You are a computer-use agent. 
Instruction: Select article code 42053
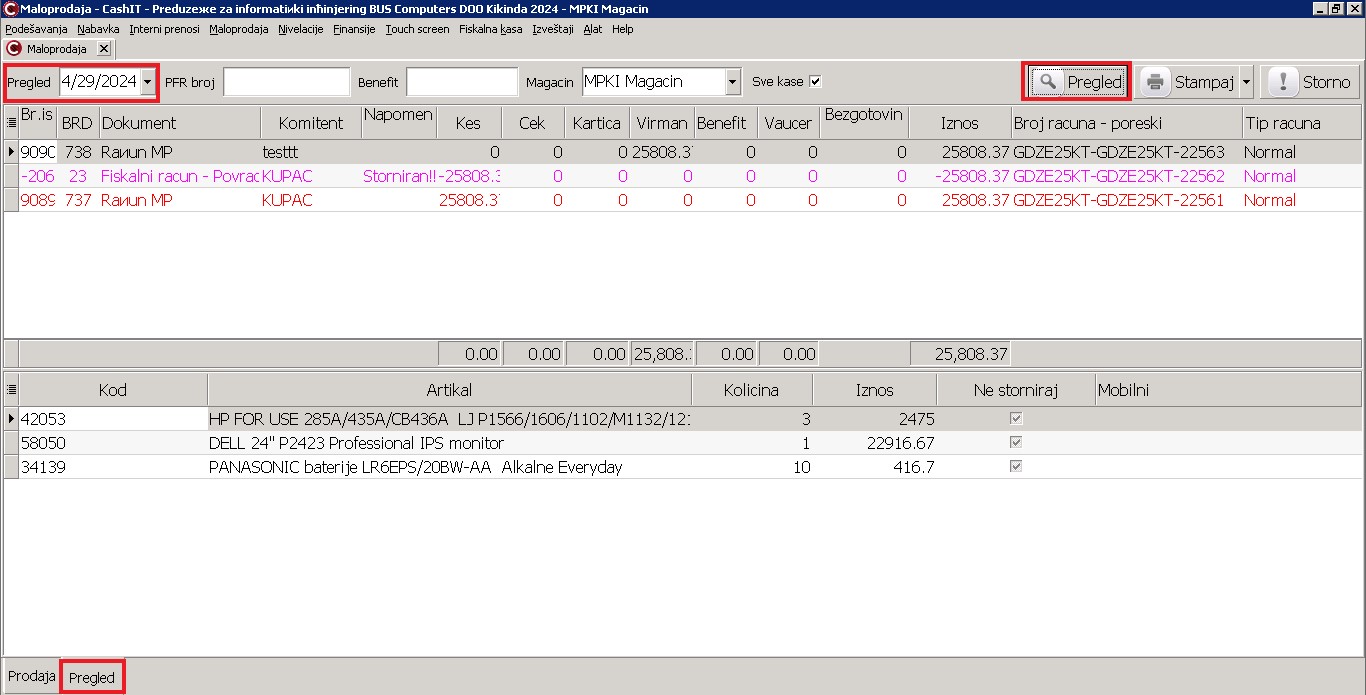[113, 419]
